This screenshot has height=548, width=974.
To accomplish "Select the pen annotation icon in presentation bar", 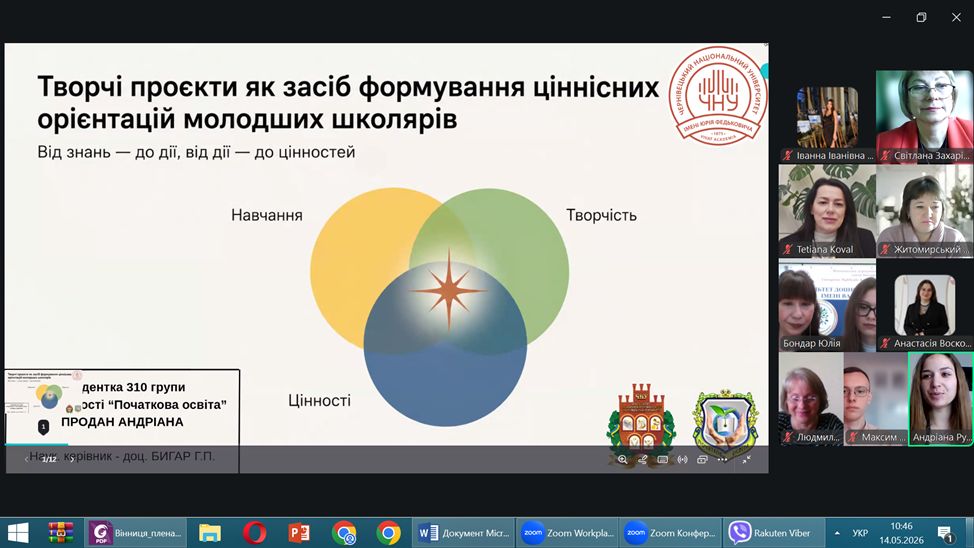I will [643, 460].
